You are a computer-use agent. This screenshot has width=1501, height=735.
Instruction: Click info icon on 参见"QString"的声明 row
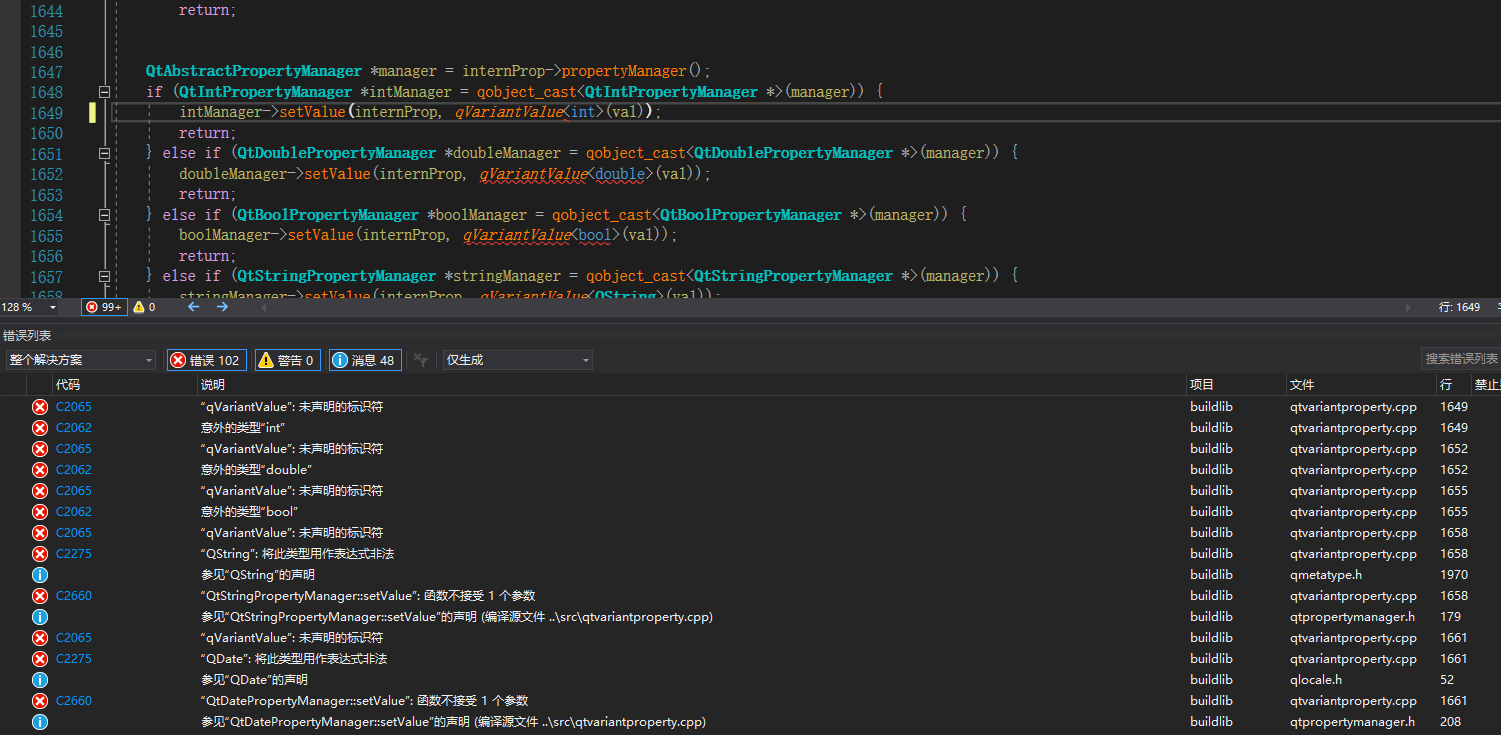pos(40,575)
